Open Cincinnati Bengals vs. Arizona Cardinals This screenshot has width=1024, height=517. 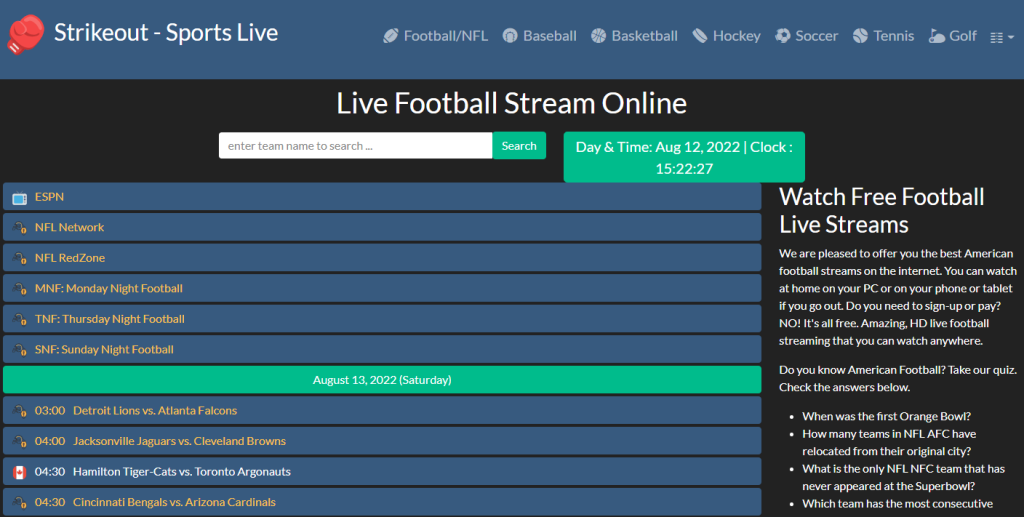click(x=174, y=503)
